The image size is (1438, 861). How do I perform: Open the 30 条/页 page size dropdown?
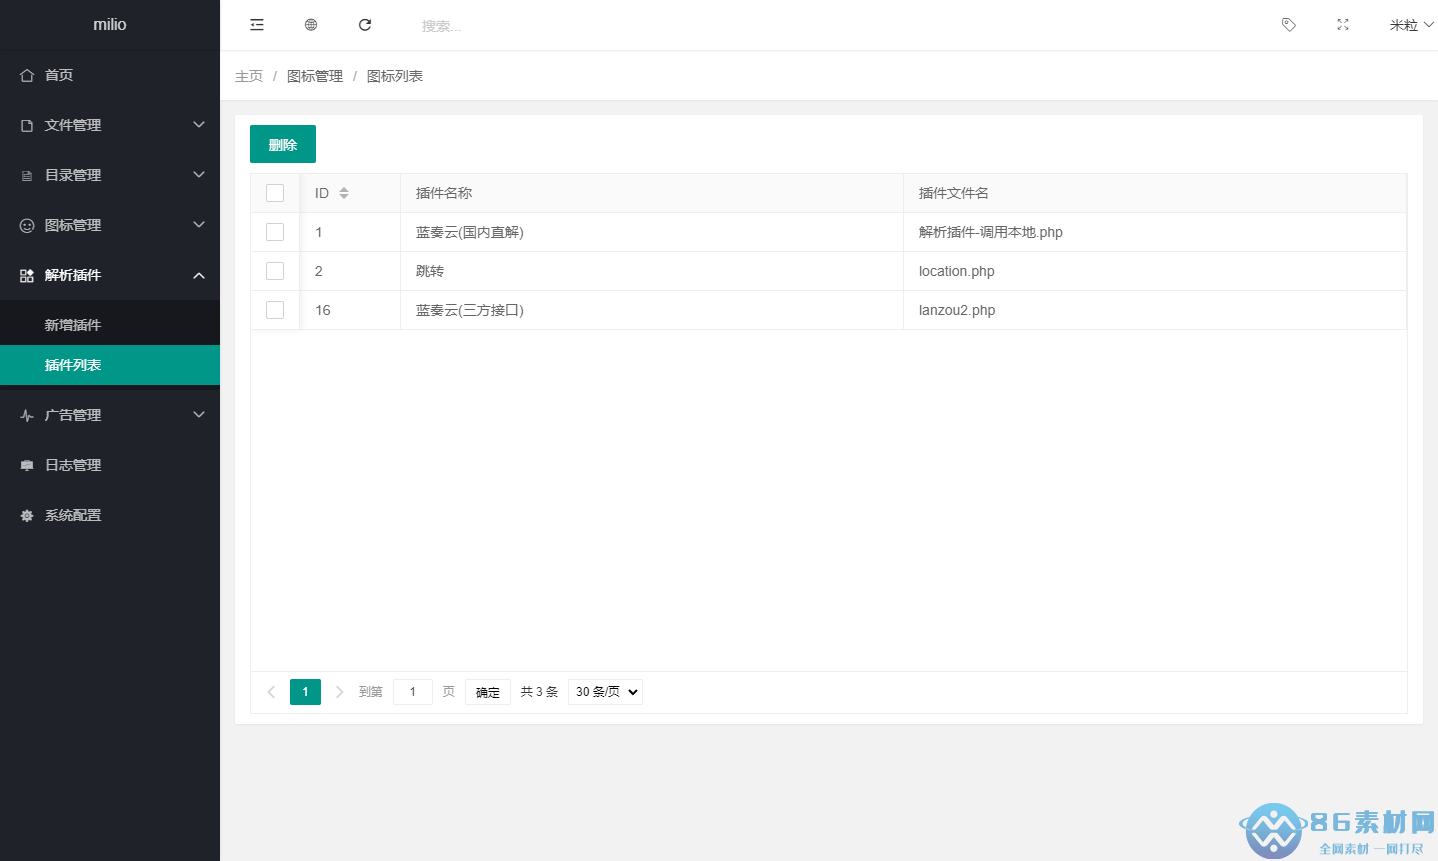click(x=605, y=692)
